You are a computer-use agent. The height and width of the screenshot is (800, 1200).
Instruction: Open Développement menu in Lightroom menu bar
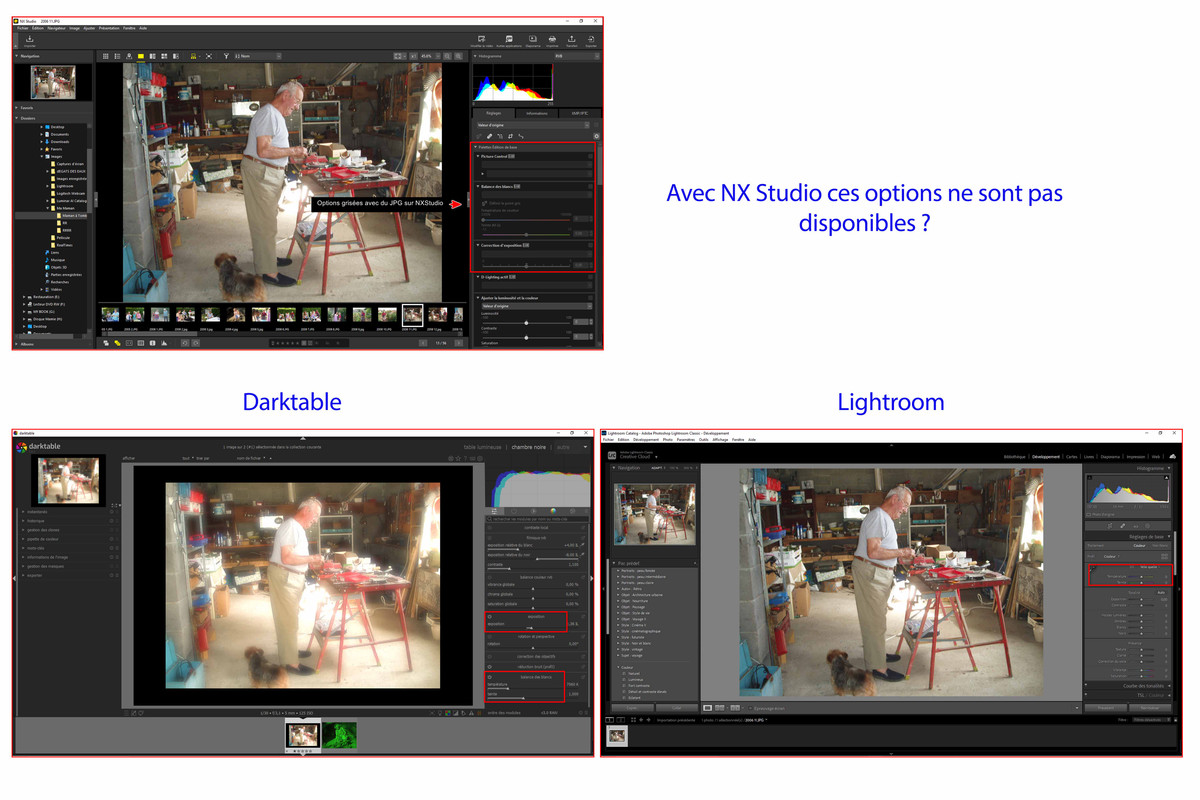pyautogui.click(x=646, y=439)
